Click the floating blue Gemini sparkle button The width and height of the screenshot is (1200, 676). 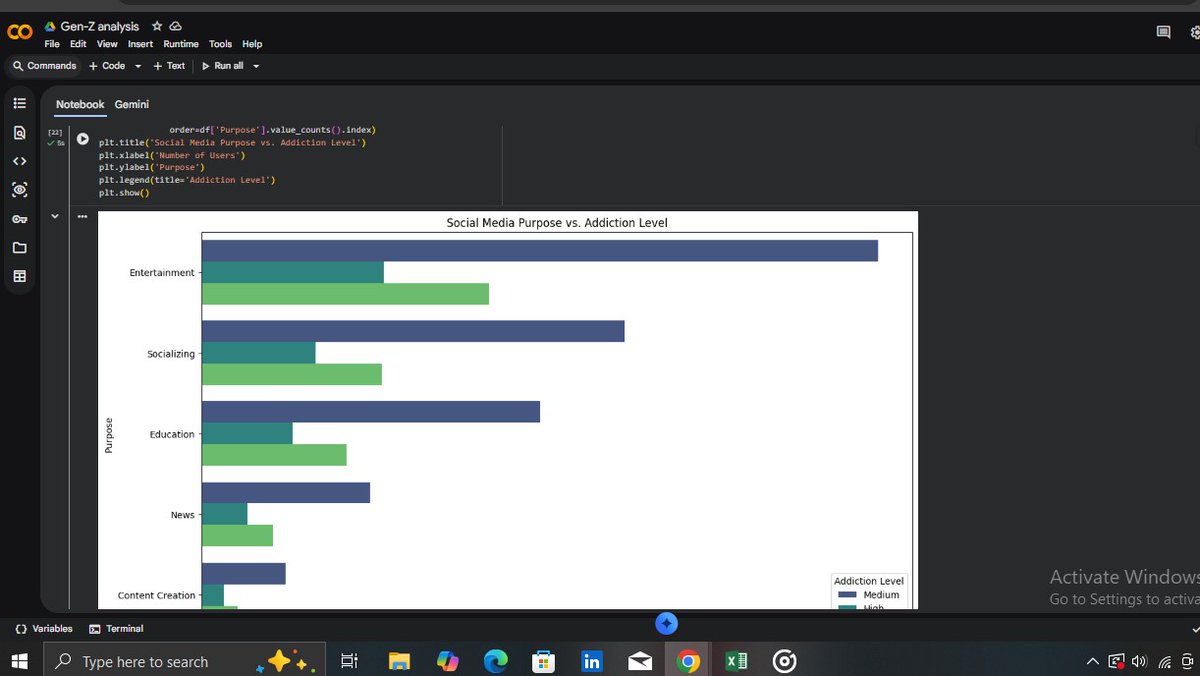[667, 623]
